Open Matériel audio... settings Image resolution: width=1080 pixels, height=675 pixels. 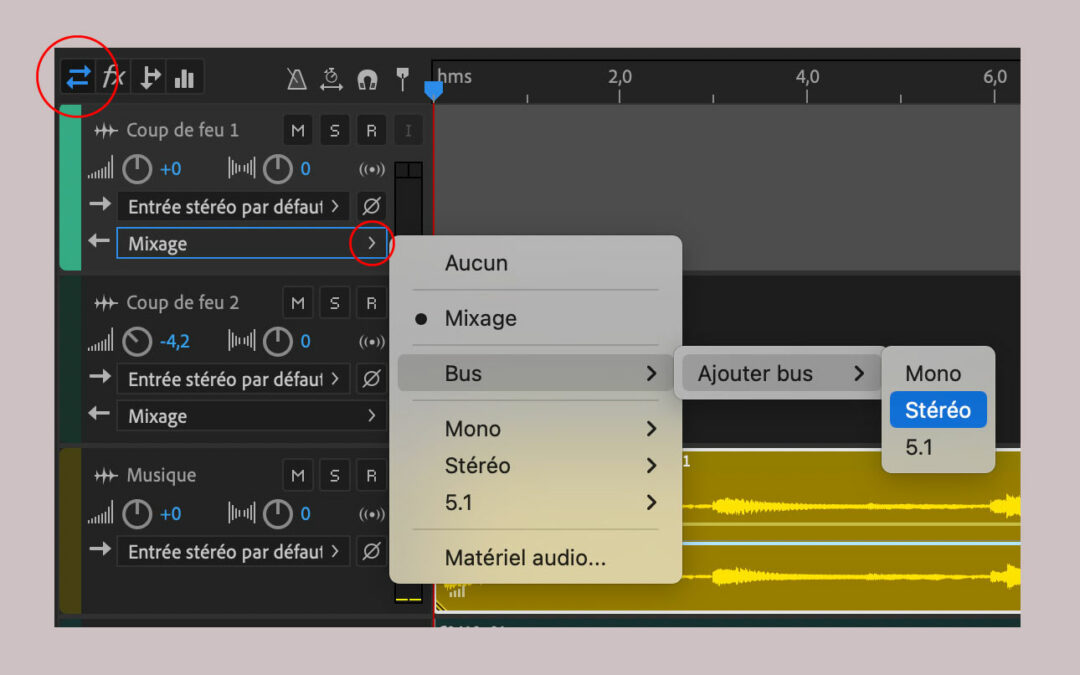525,558
